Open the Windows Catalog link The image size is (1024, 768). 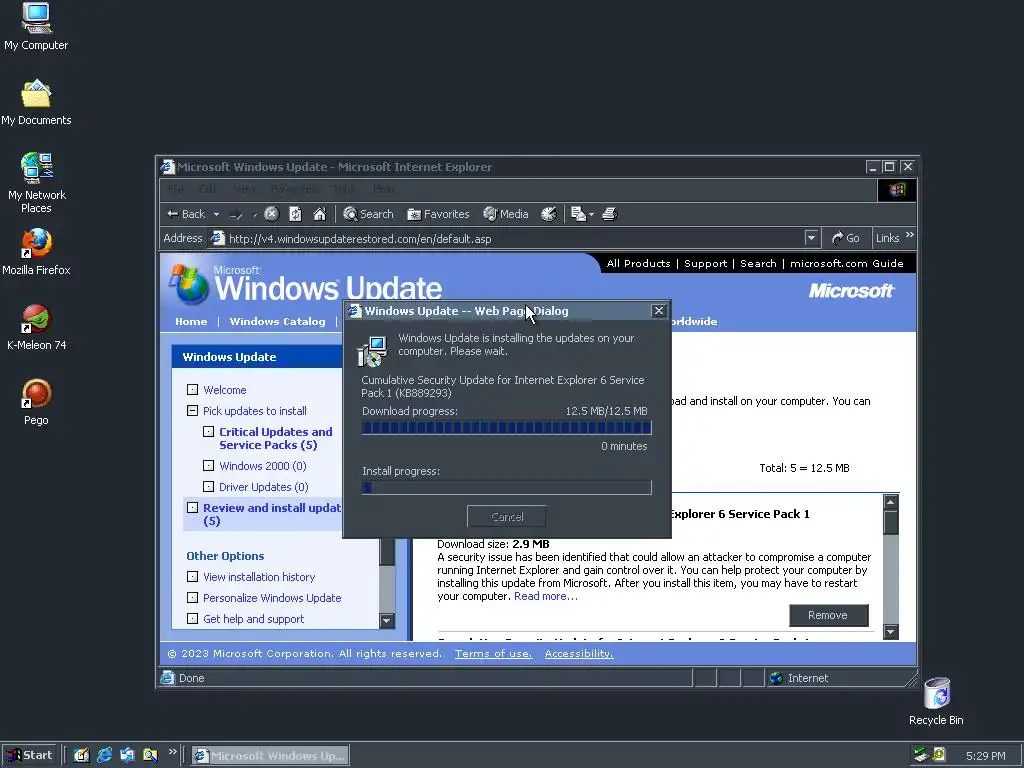coord(277,321)
